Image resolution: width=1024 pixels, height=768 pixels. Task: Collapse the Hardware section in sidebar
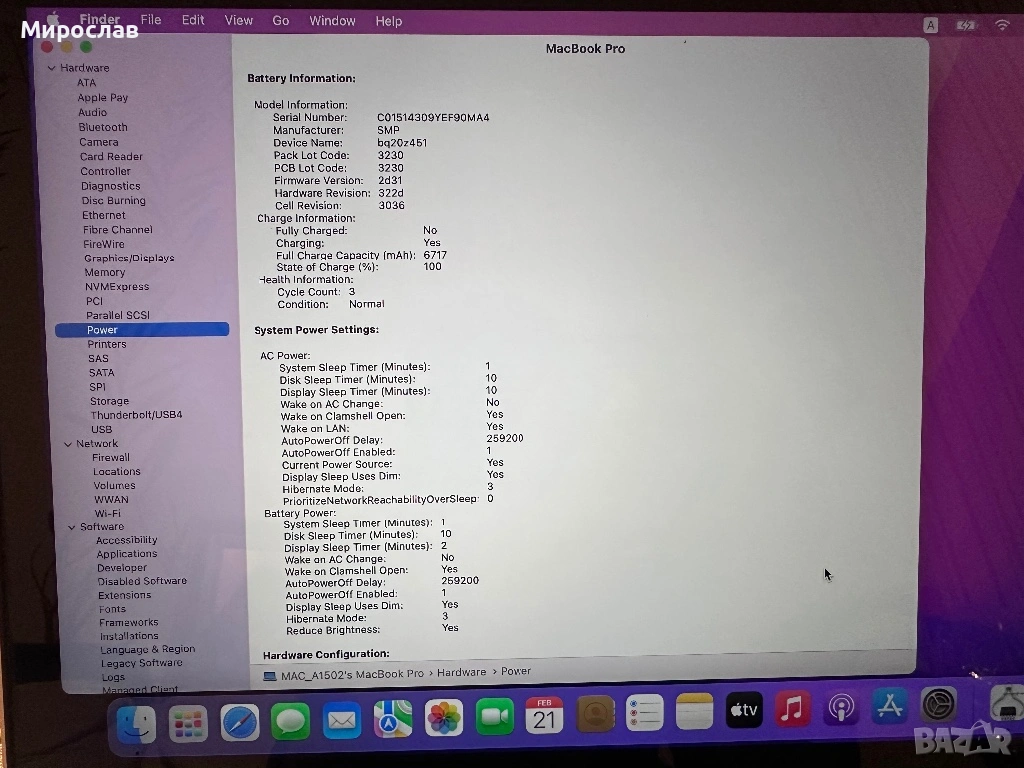52,68
